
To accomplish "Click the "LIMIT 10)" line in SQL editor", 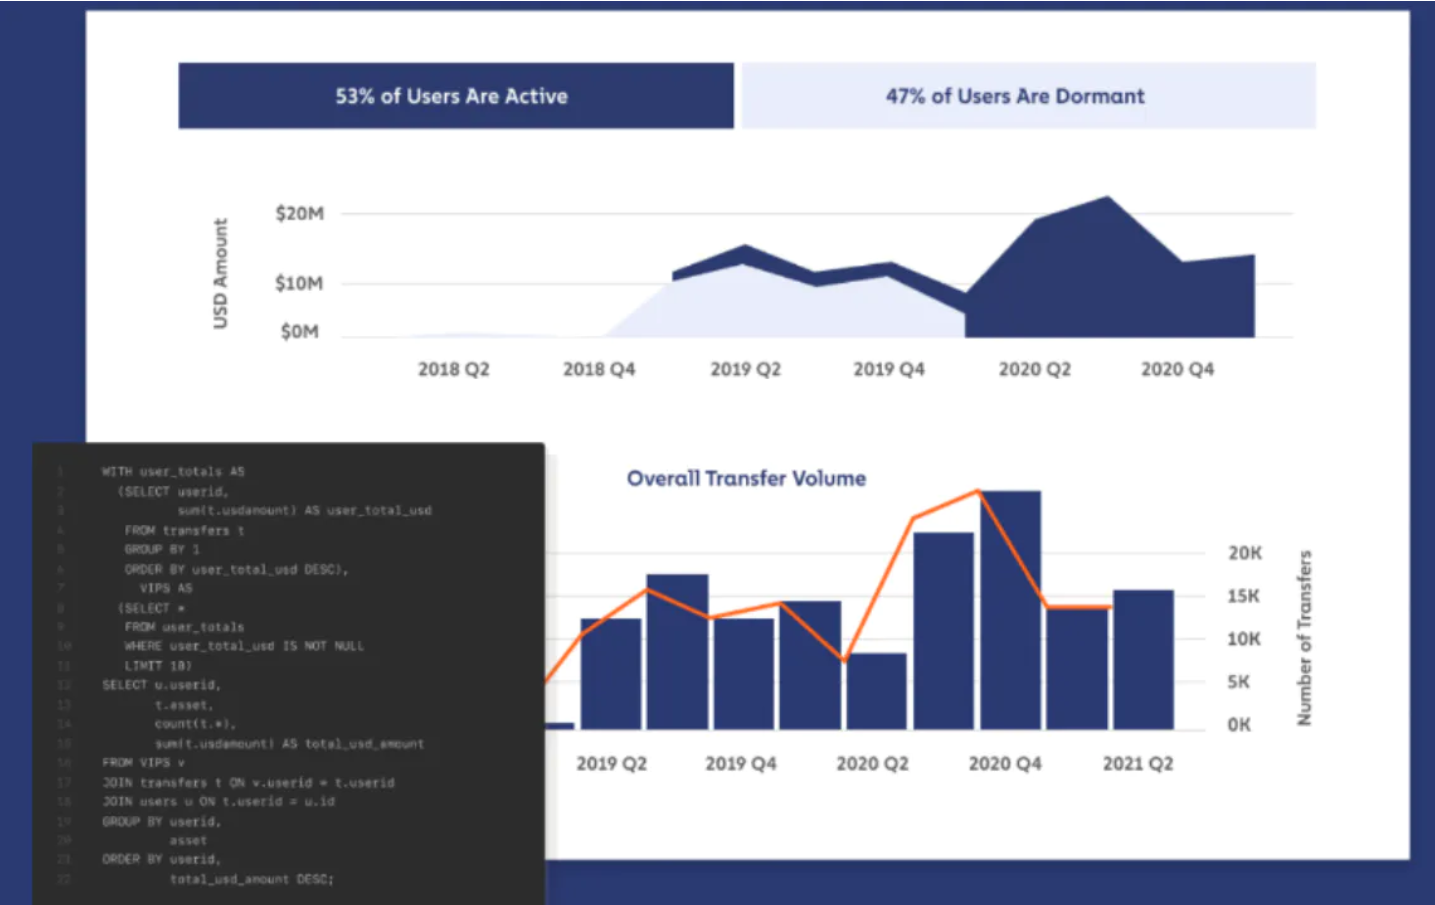I will pyautogui.click(x=157, y=665).
